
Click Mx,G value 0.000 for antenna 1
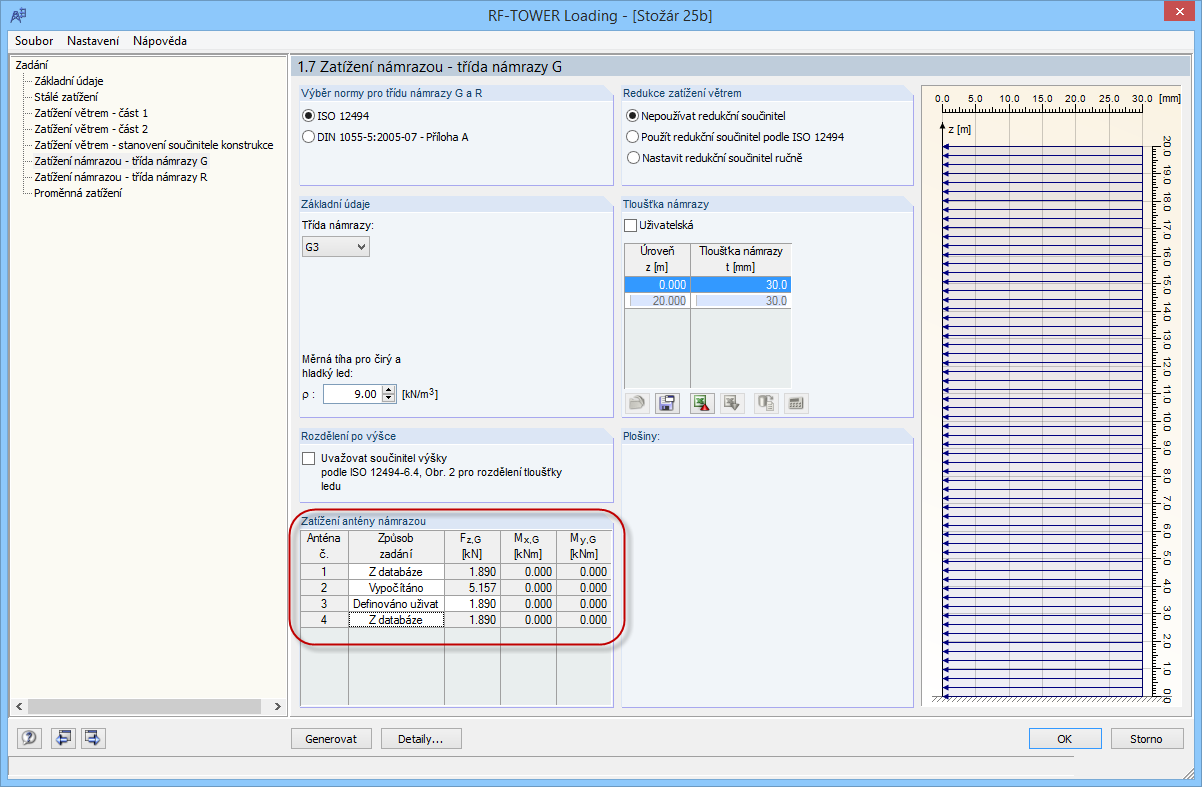[x=528, y=572]
